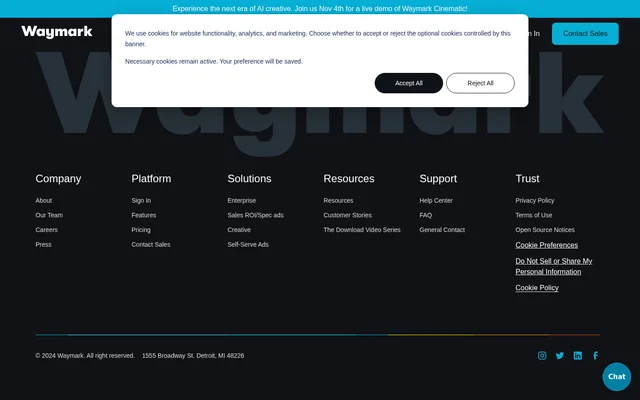Open Sales ROI/Spec ads link

point(256,215)
